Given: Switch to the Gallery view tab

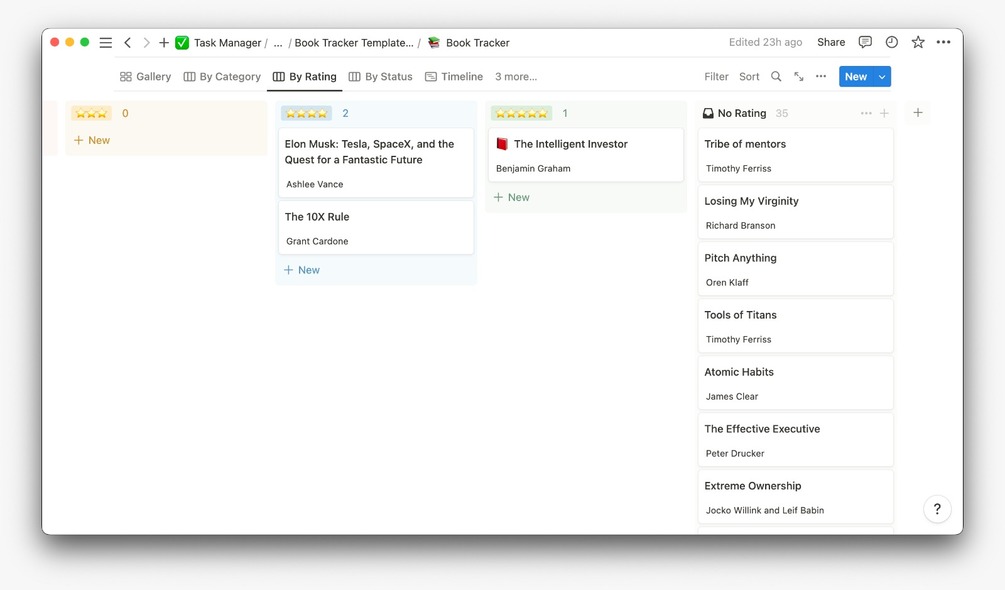Looking at the screenshot, I should [x=145, y=77].
